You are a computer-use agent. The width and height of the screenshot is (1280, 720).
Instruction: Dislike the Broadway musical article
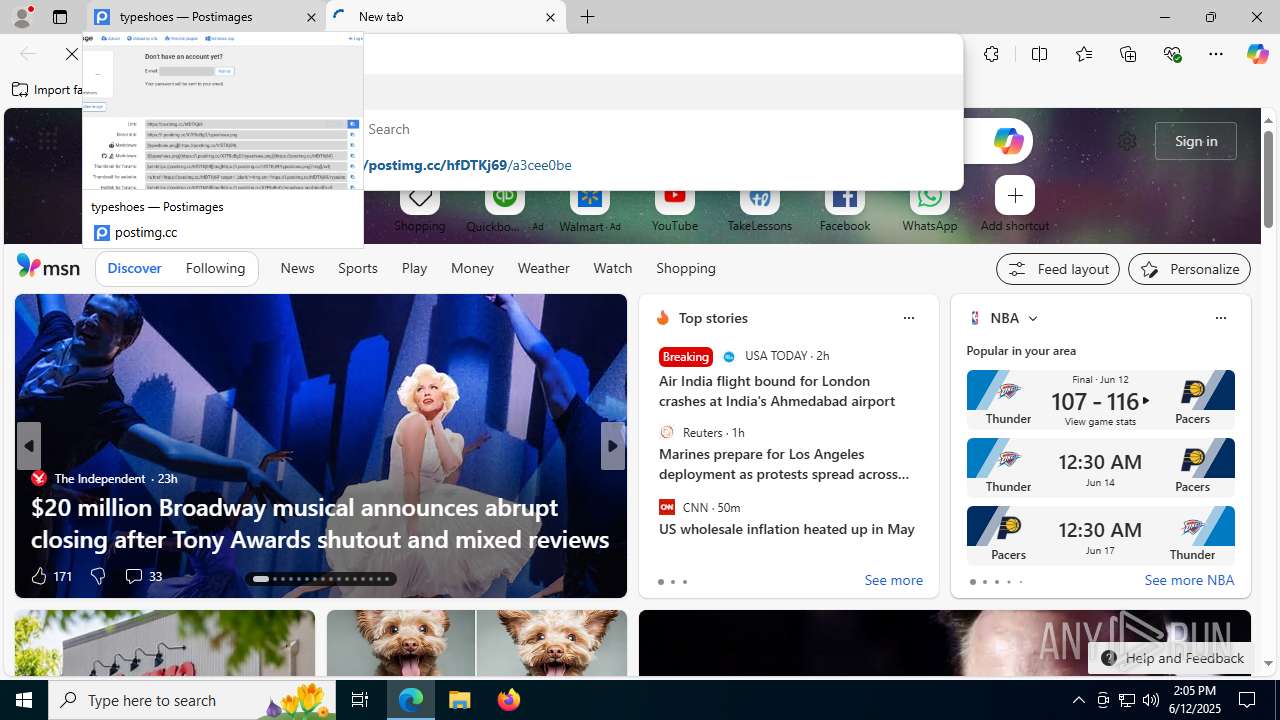click(98, 576)
